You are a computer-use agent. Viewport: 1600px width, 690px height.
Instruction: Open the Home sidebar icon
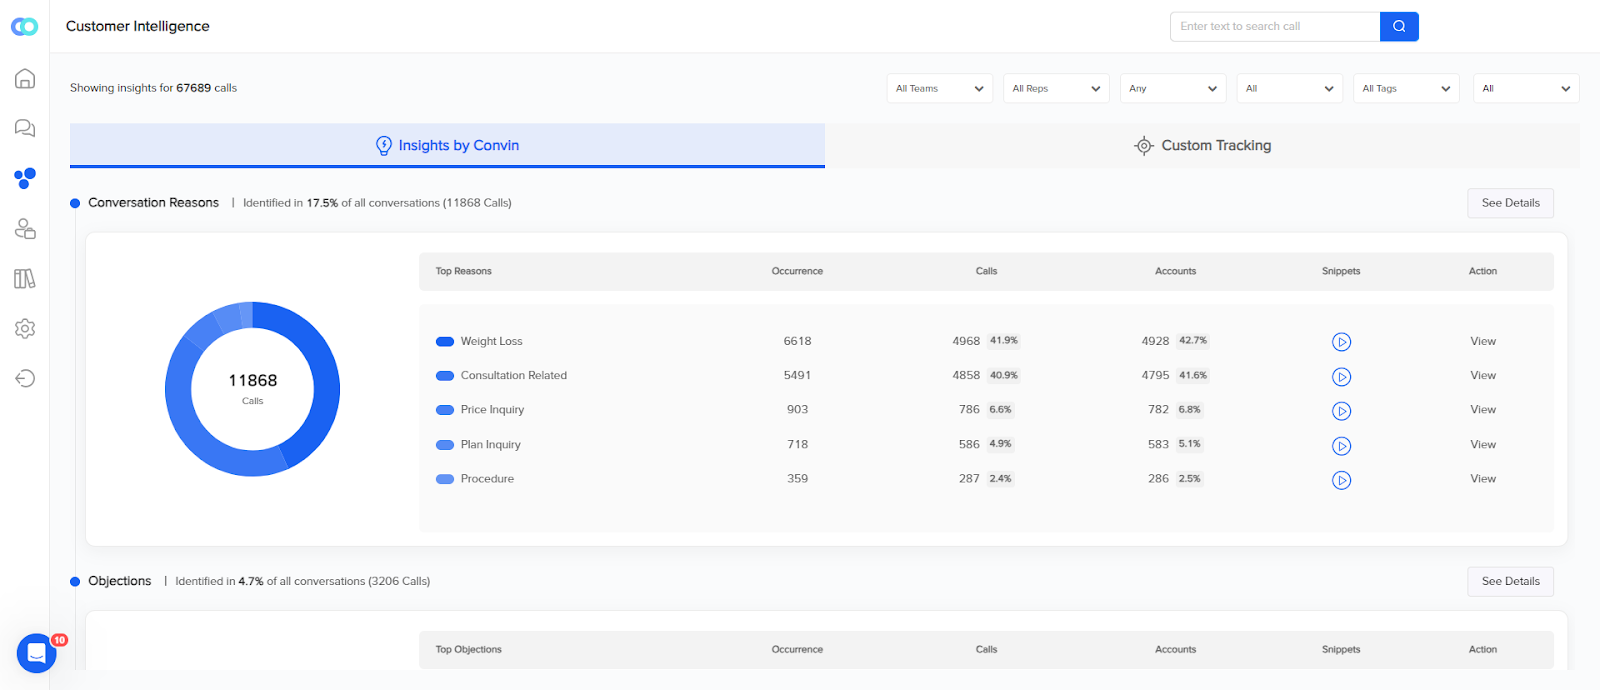(x=25, y=78)
